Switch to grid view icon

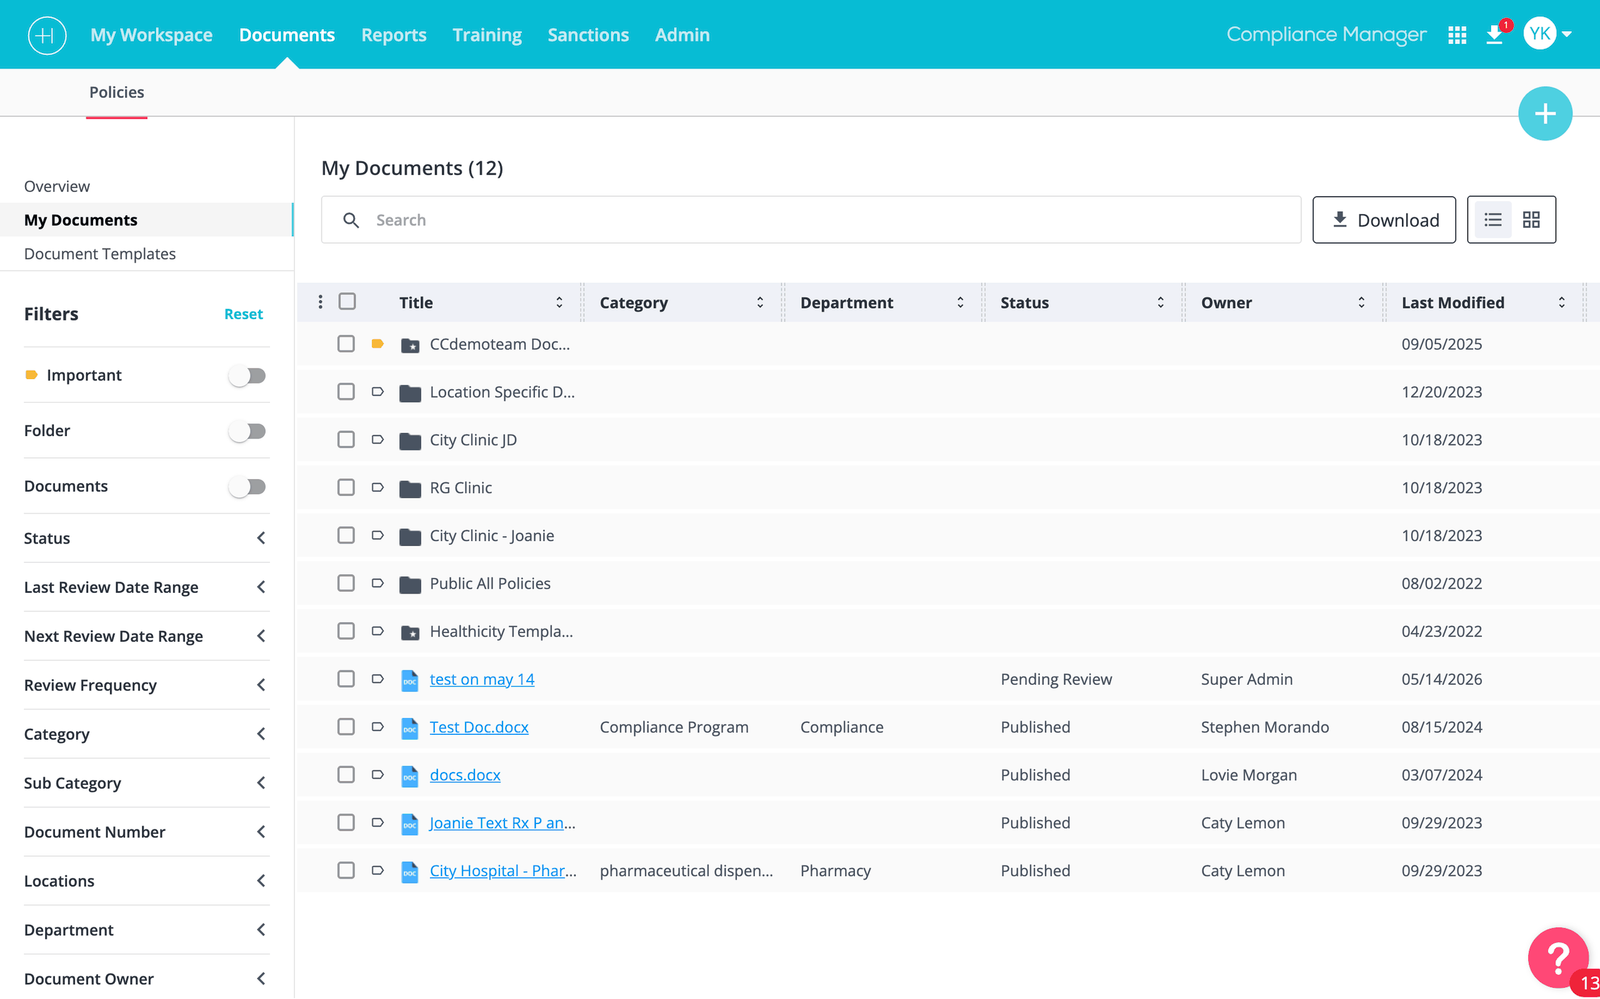1531,220
